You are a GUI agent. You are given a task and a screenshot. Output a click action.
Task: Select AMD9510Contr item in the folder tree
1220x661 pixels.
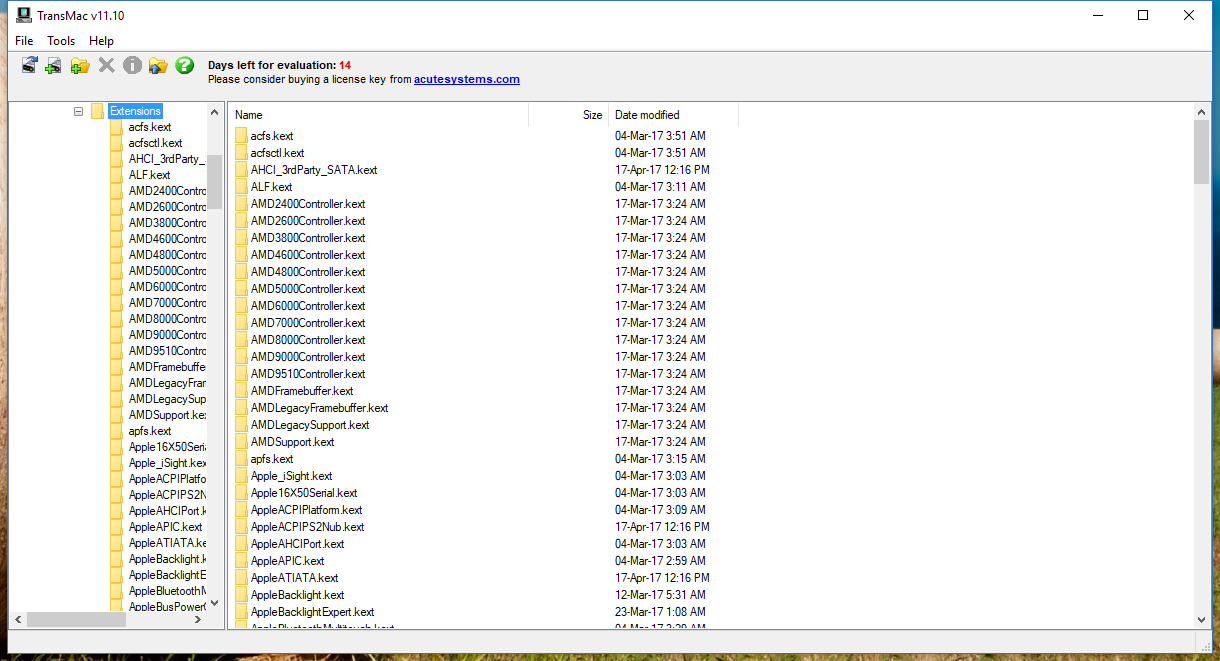tap(167, 351)
